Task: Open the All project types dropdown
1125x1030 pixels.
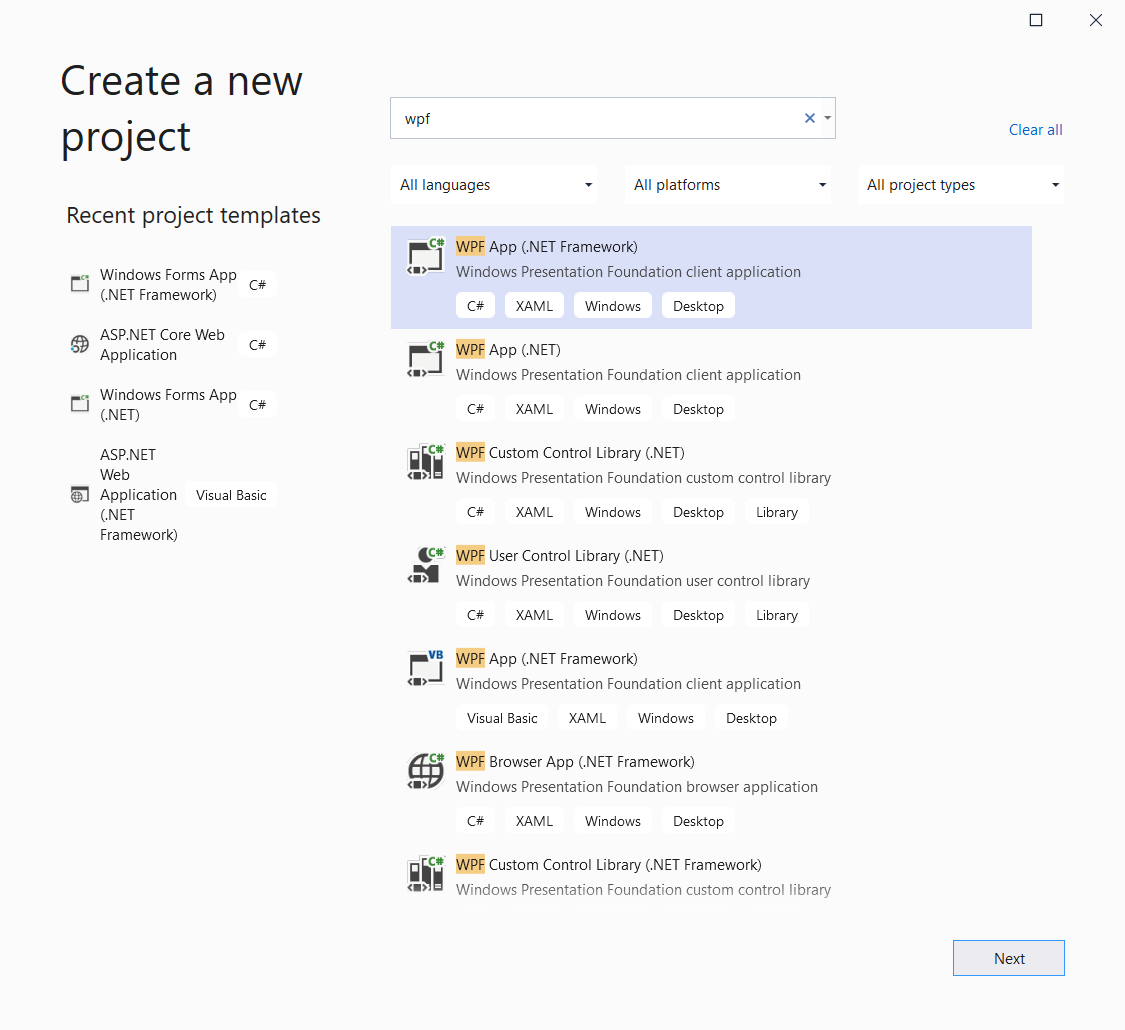Action: pos(960,184)
